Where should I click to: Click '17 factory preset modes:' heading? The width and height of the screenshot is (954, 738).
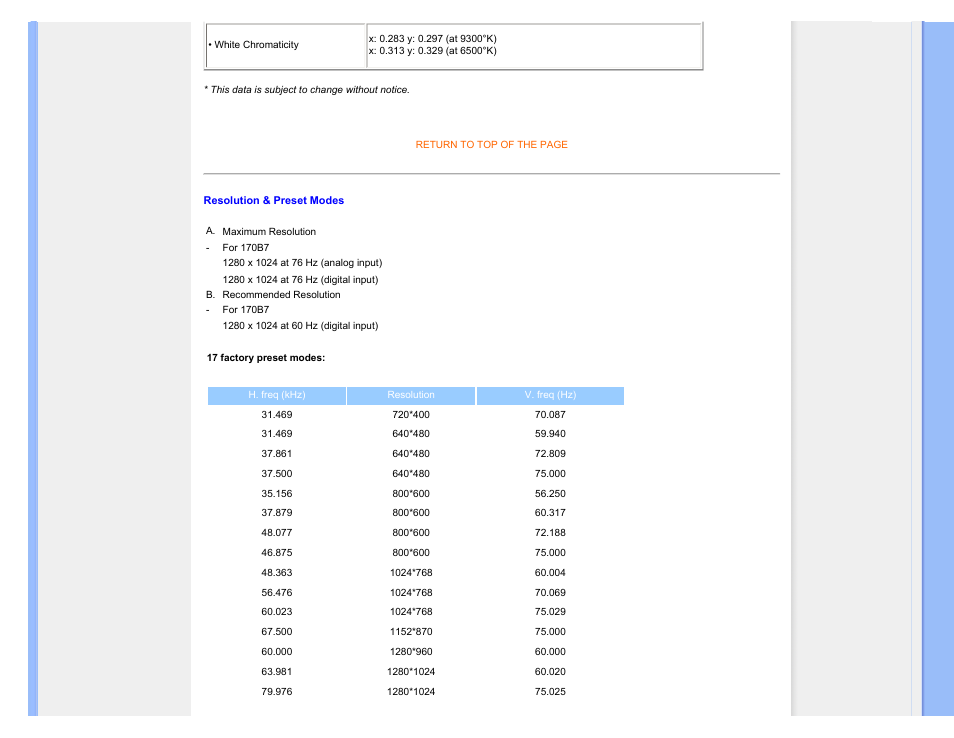coord(266,358)
